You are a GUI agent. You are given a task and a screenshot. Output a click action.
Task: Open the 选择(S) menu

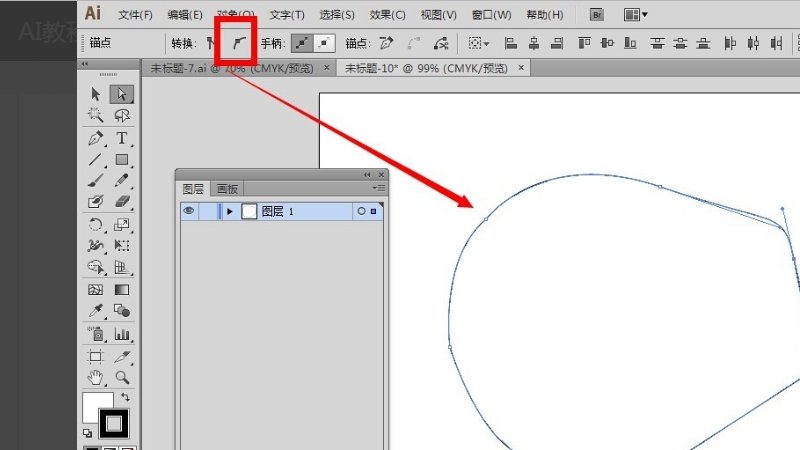coord(337,15)
